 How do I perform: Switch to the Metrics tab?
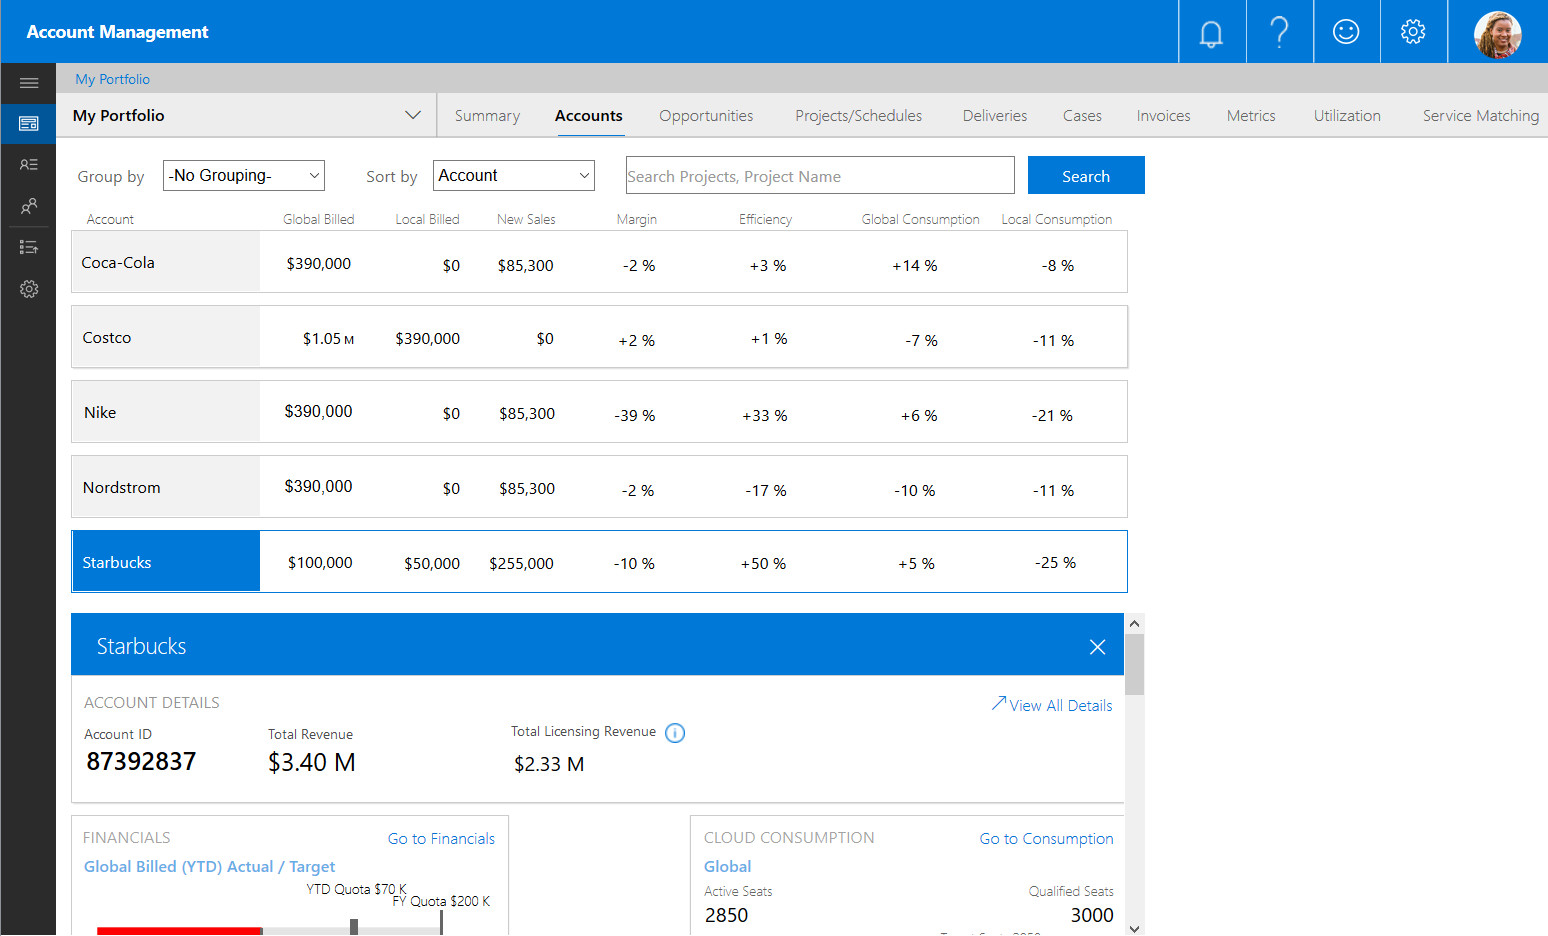(1251, 116)
